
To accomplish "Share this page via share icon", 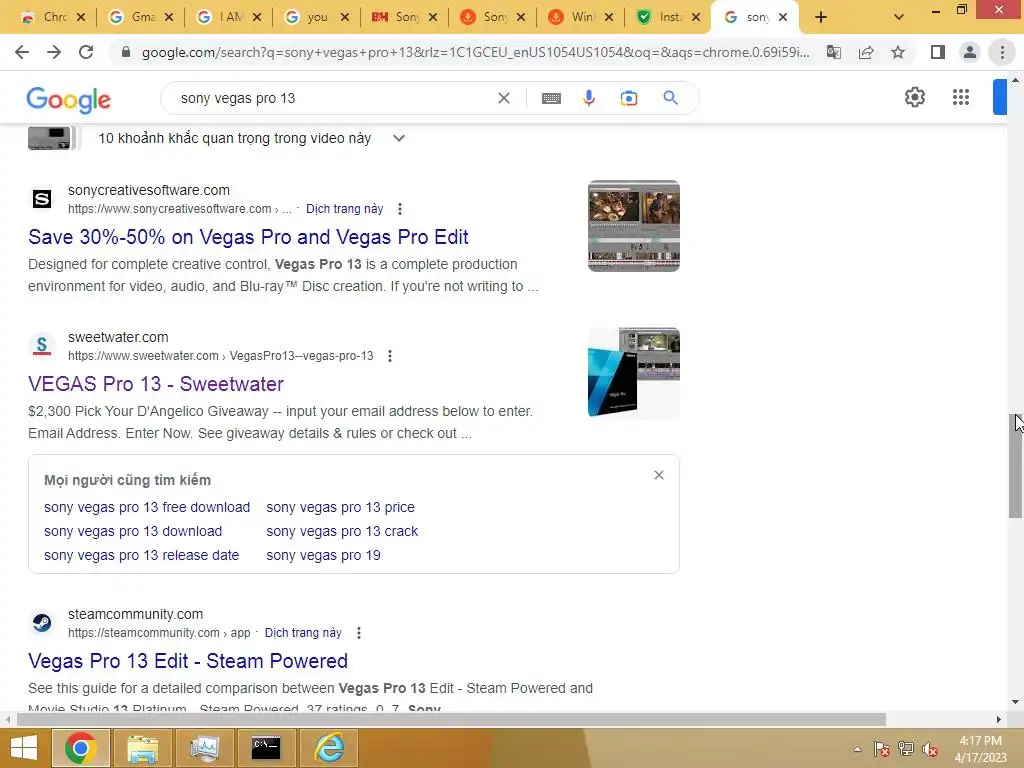I will 866,52.
